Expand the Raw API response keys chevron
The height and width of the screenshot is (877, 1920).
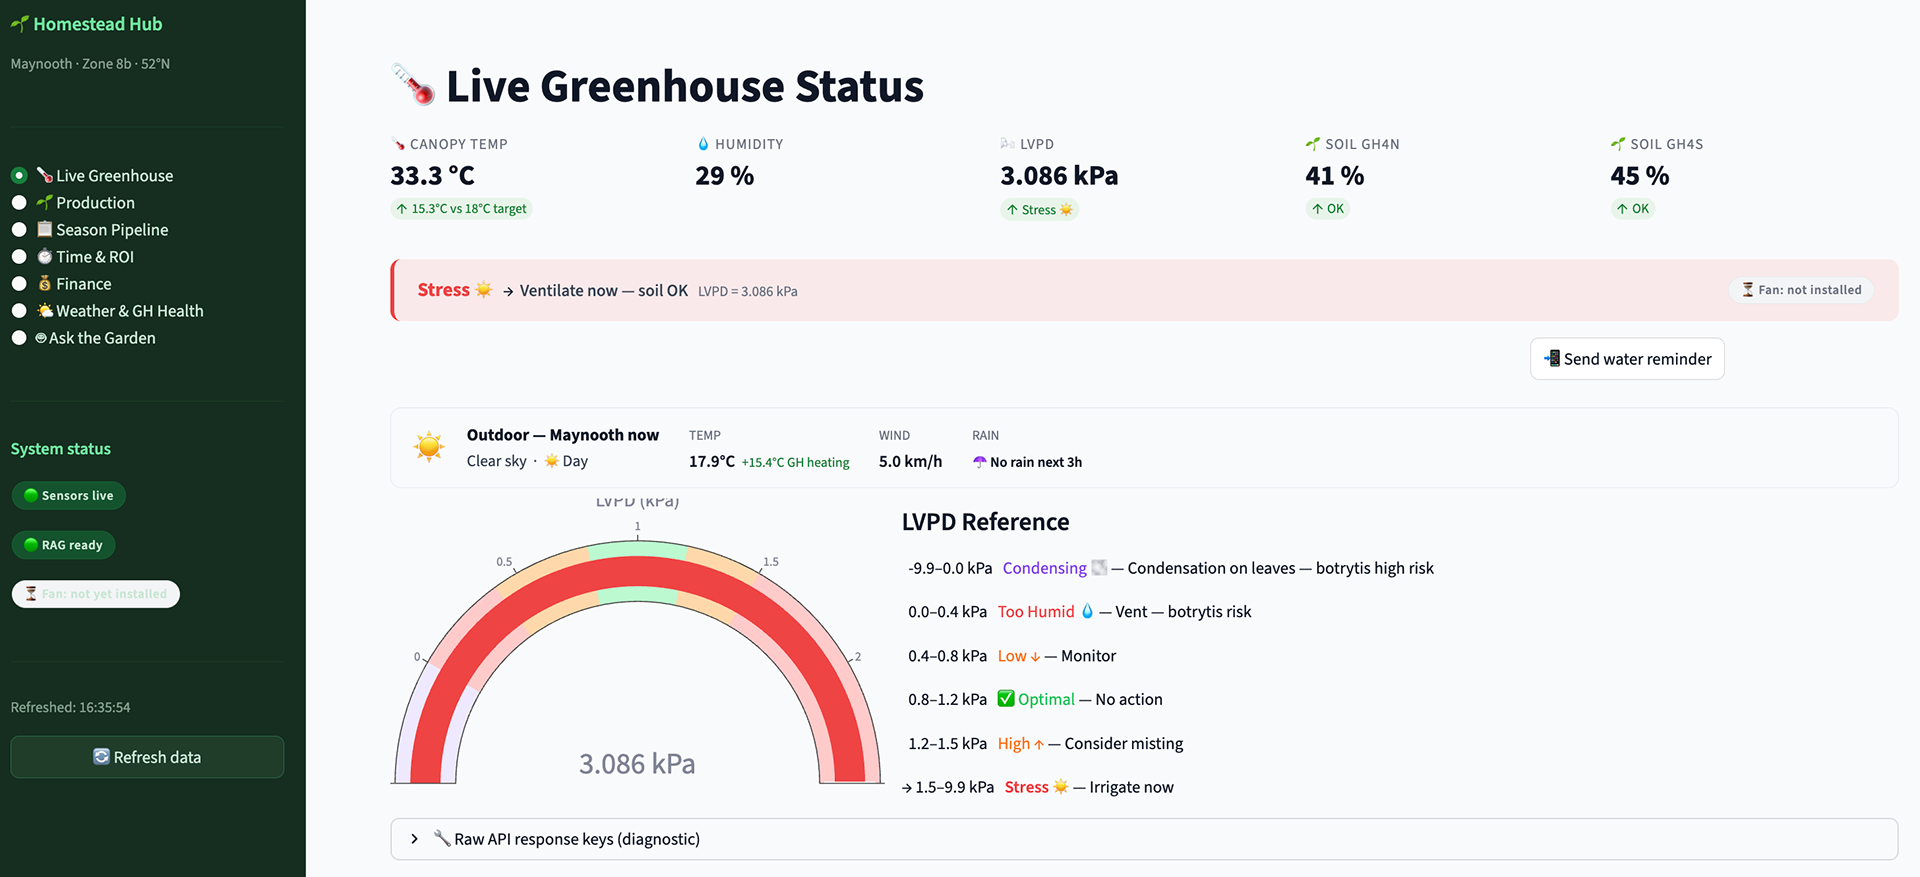415,839
